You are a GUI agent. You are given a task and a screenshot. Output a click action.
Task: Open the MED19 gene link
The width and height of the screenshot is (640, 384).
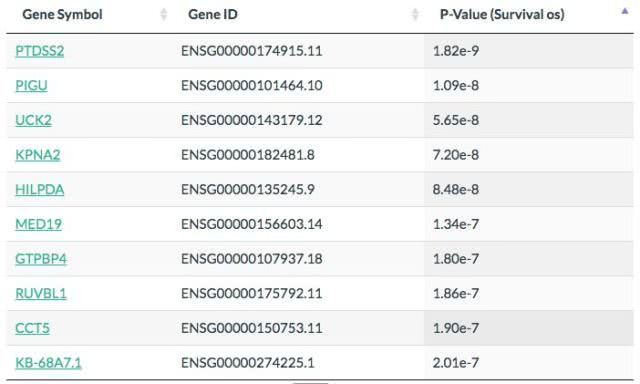click(38, 224)
